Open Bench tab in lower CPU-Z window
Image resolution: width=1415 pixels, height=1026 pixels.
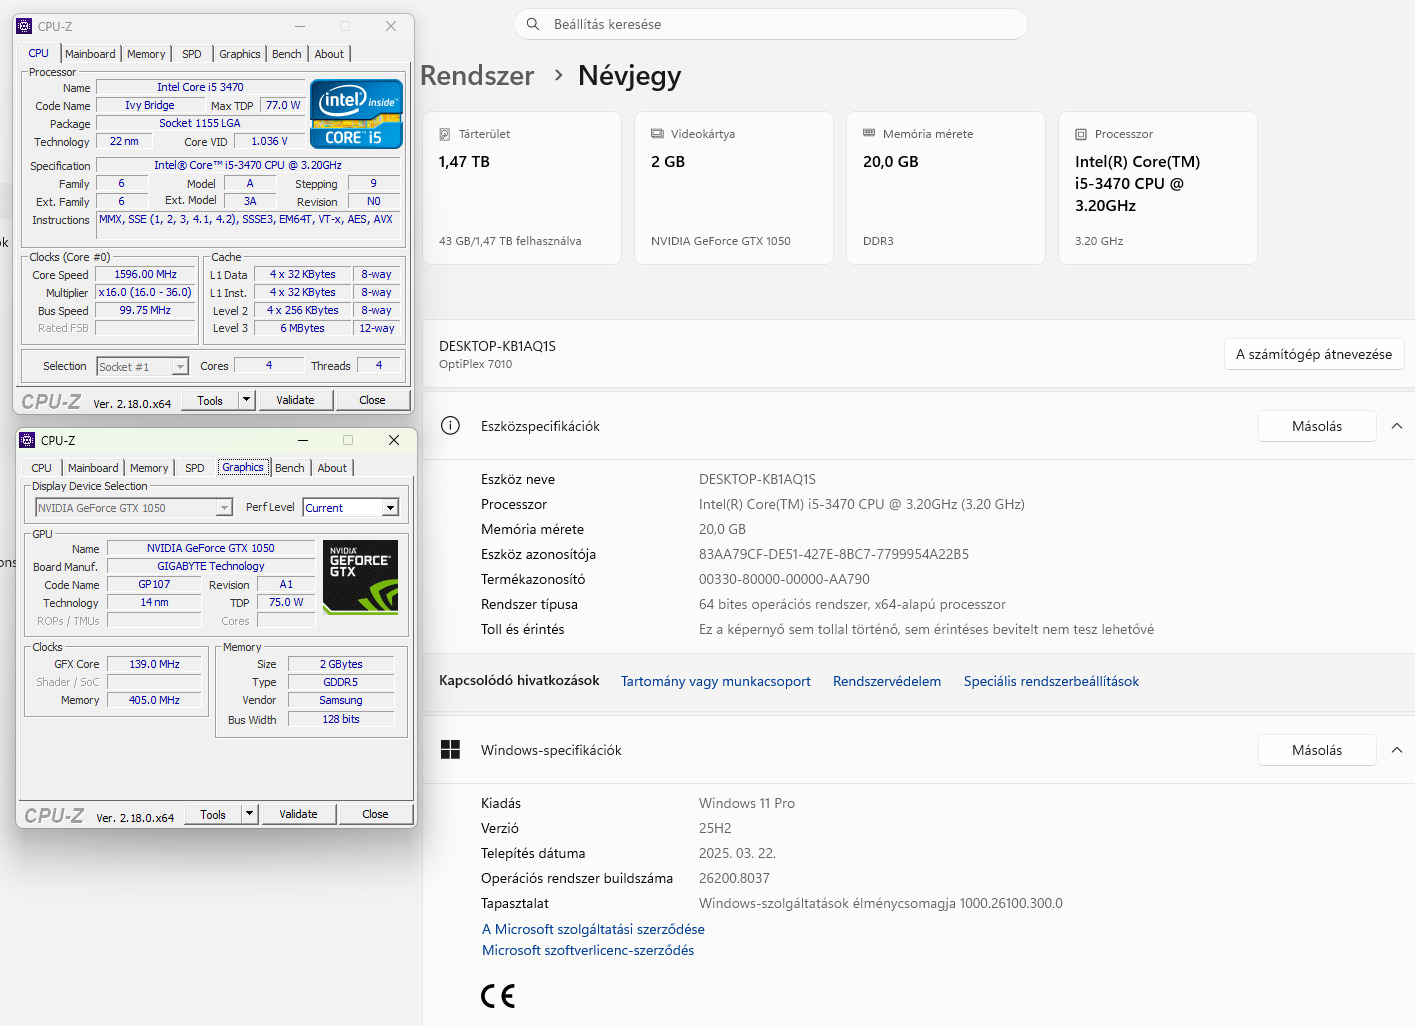pyautogui.click(x=290, y=468)
